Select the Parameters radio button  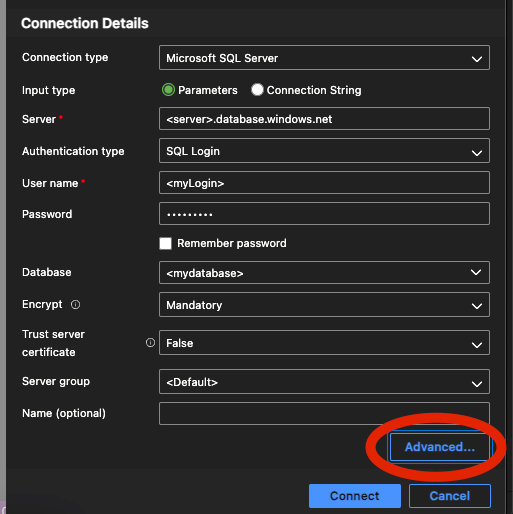[168, 90]
